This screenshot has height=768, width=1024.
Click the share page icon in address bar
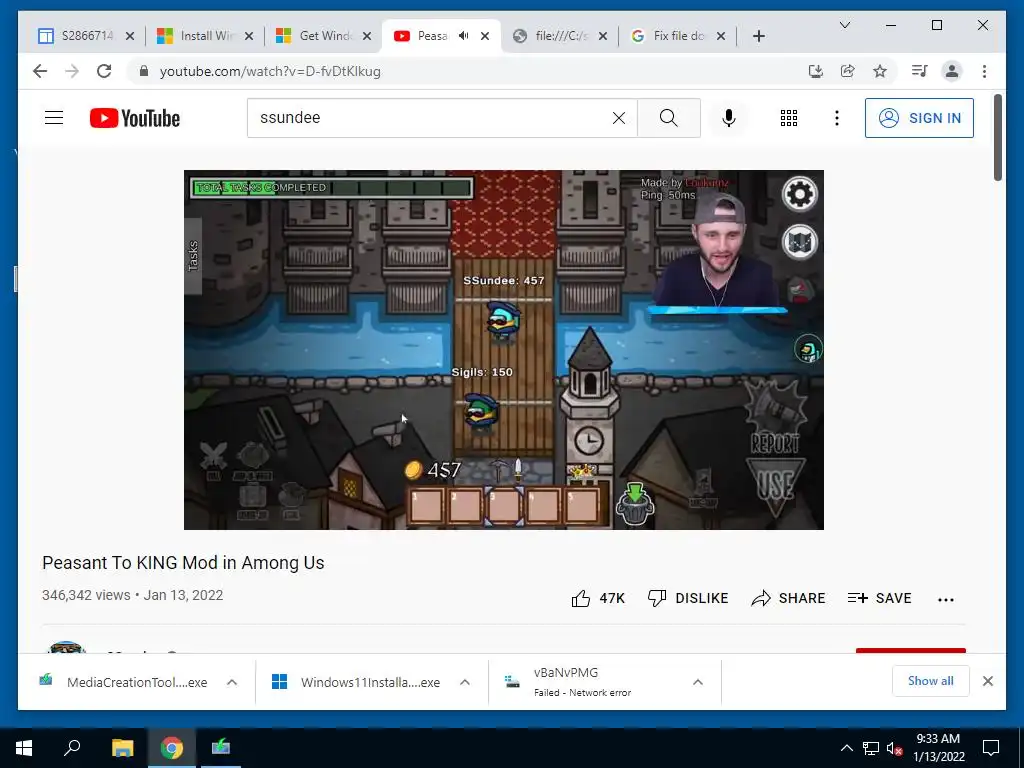(848, 71)
